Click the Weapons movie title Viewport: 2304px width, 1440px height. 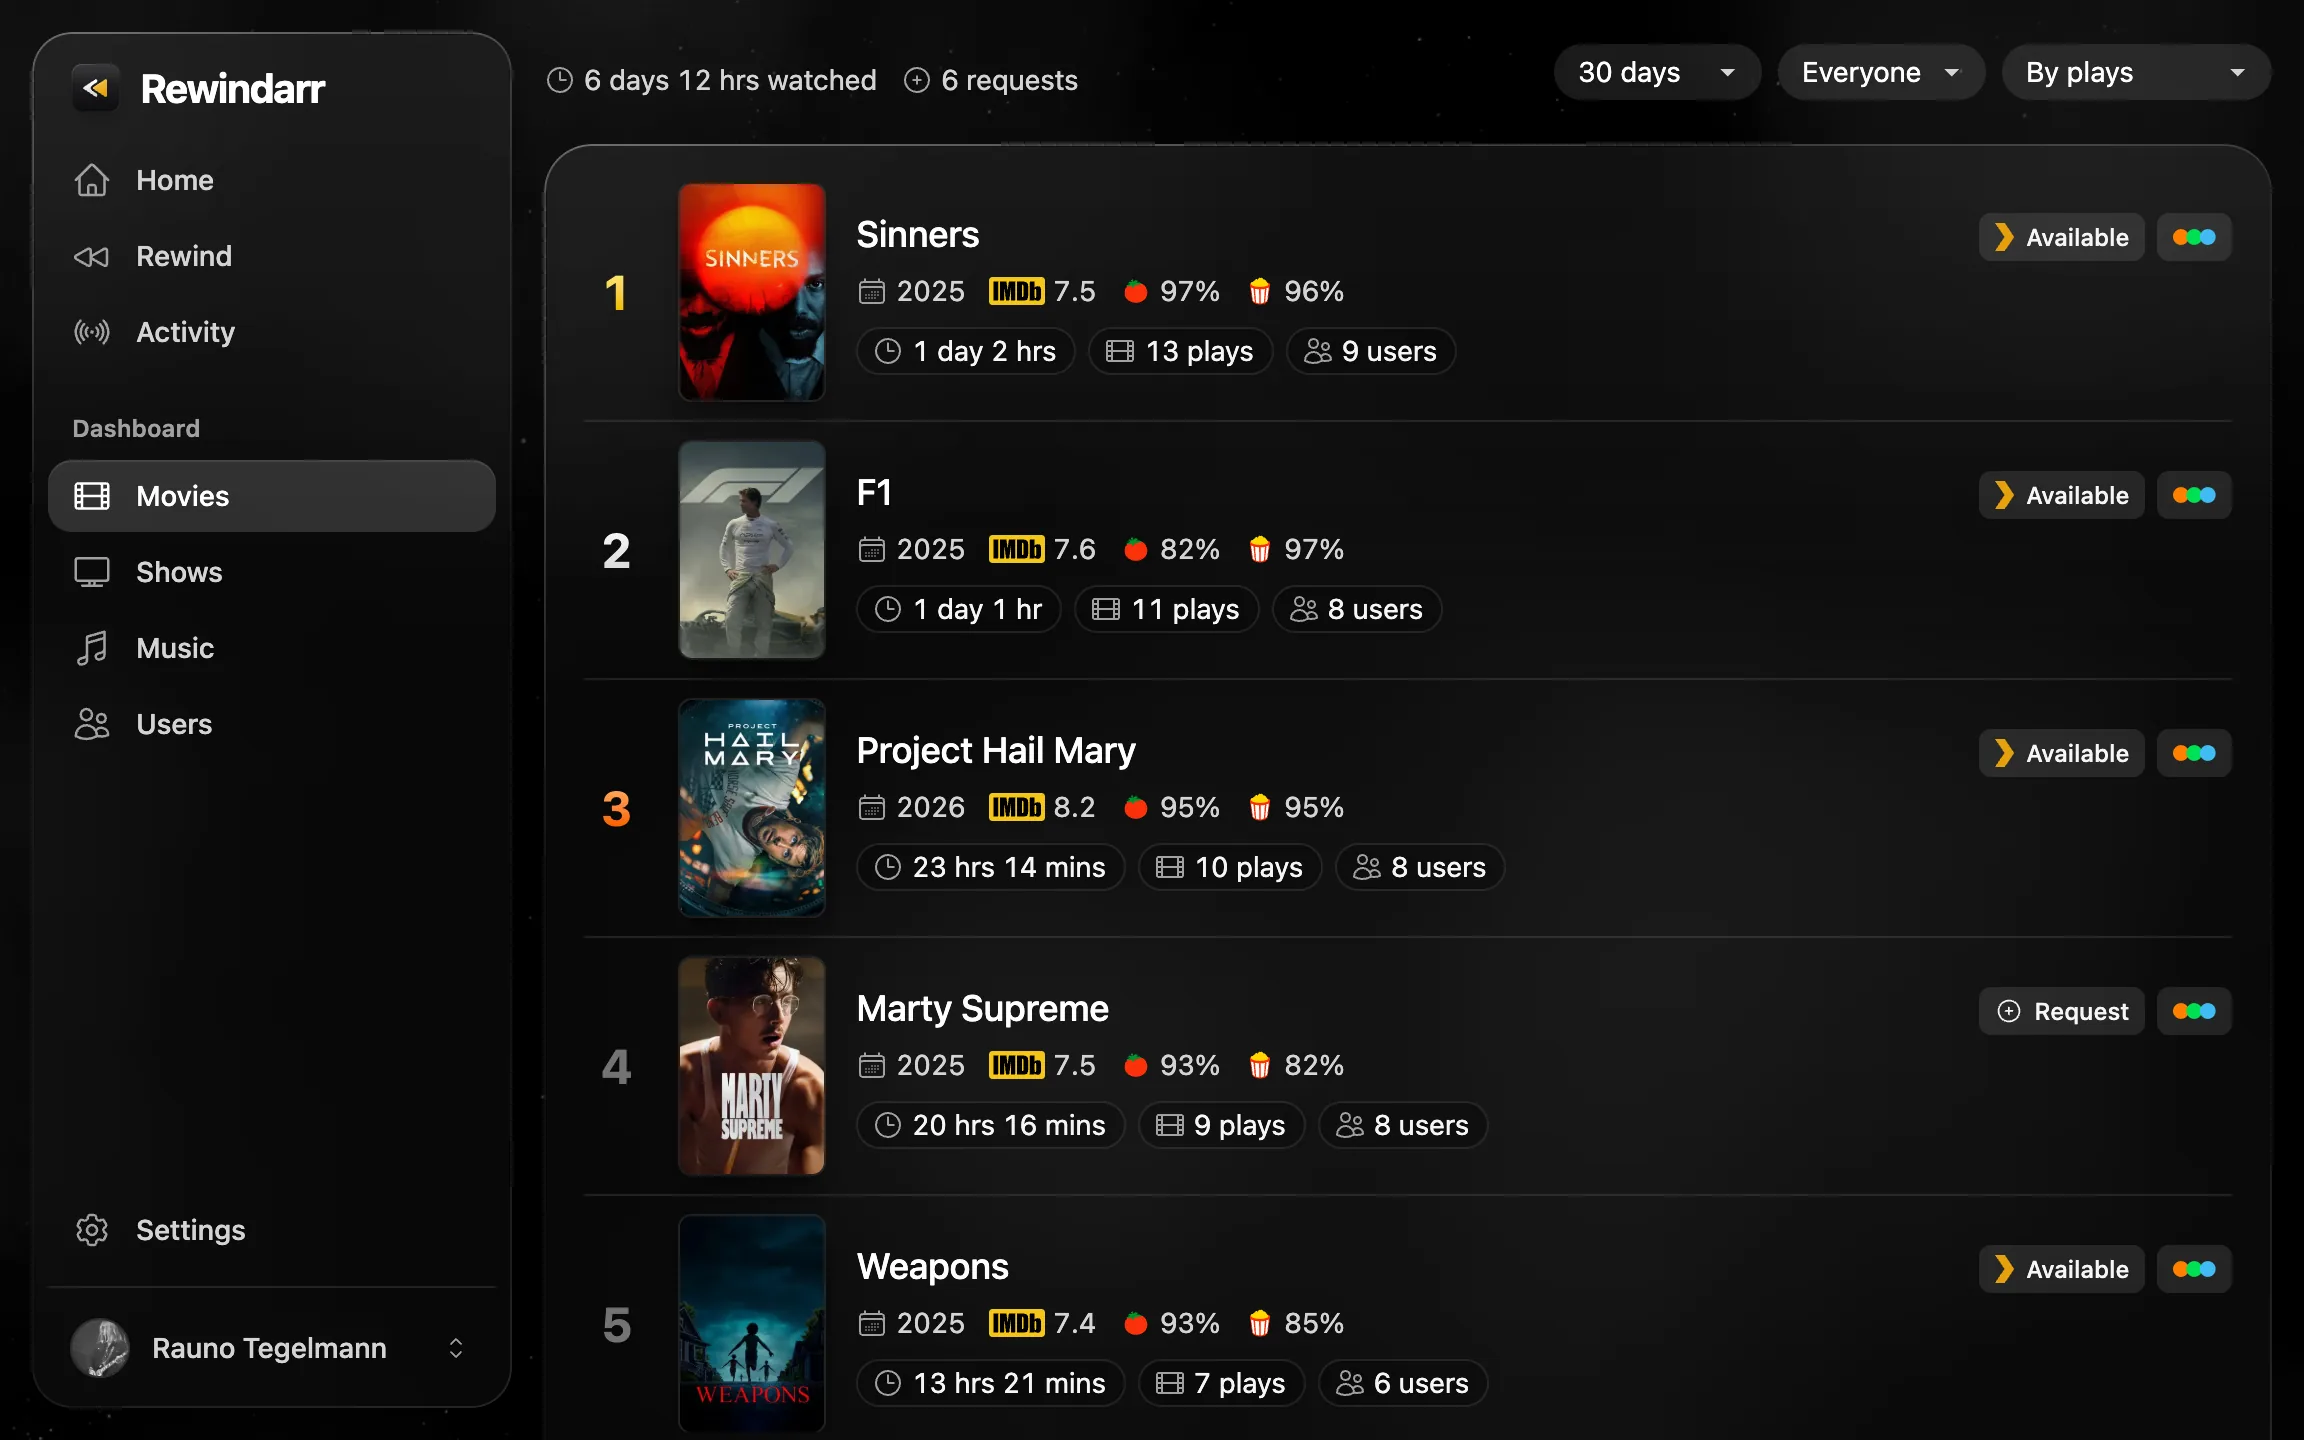point(933,1266)
